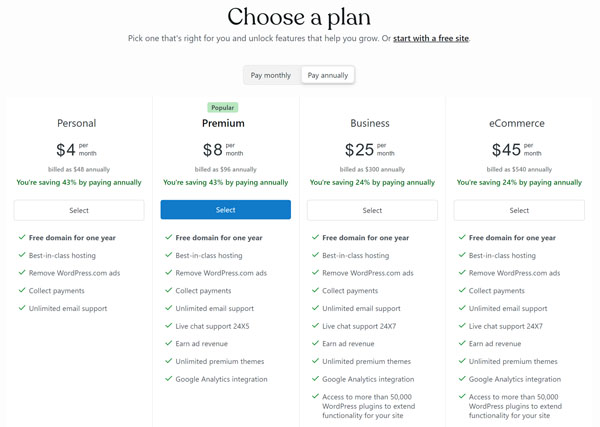Click checkmark next to eCommerce Google Analytics integration
Viewport: 600px width, 427px height.
(x=462, y=379)
